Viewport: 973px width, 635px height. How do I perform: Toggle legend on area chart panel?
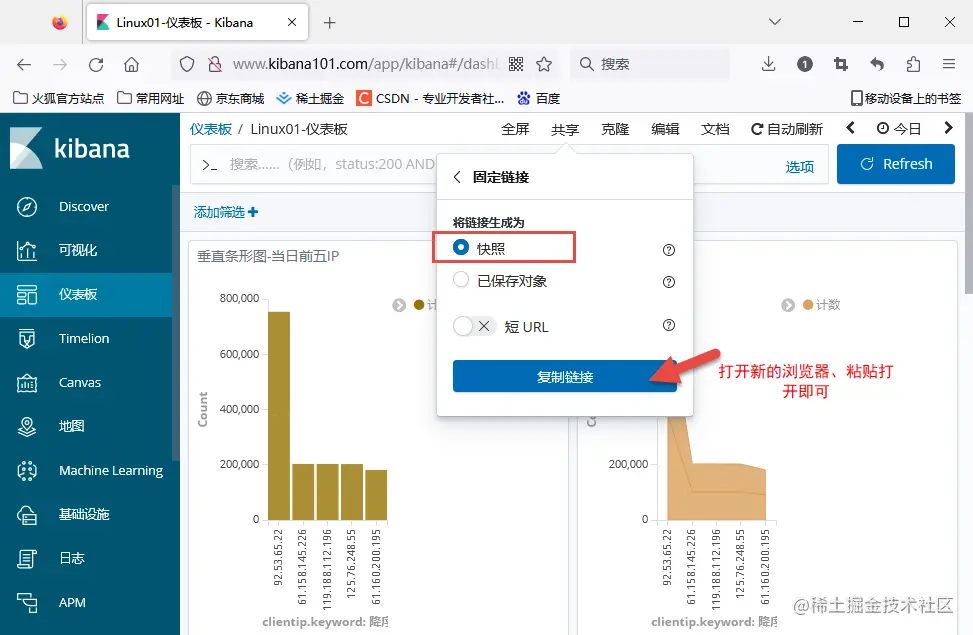tap(788, 305)
